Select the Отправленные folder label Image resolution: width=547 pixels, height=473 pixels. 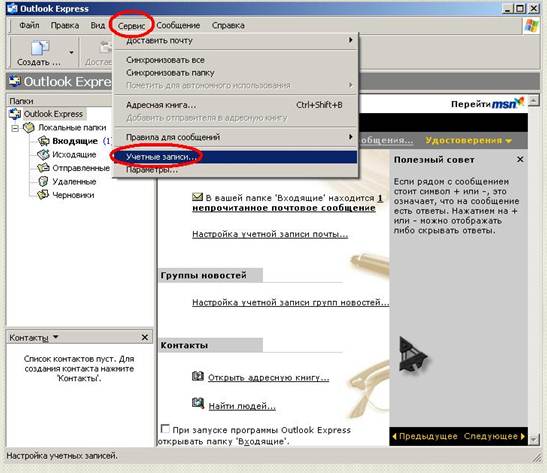(x=81, y=168)
